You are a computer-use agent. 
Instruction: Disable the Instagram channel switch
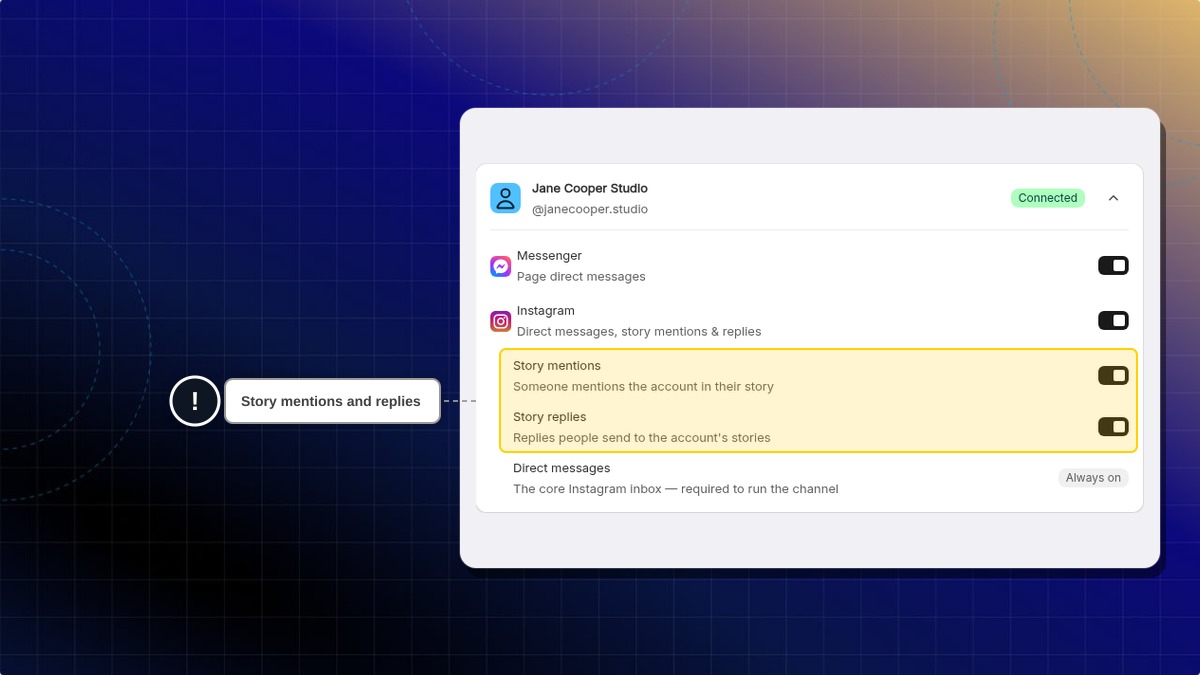1113,320
